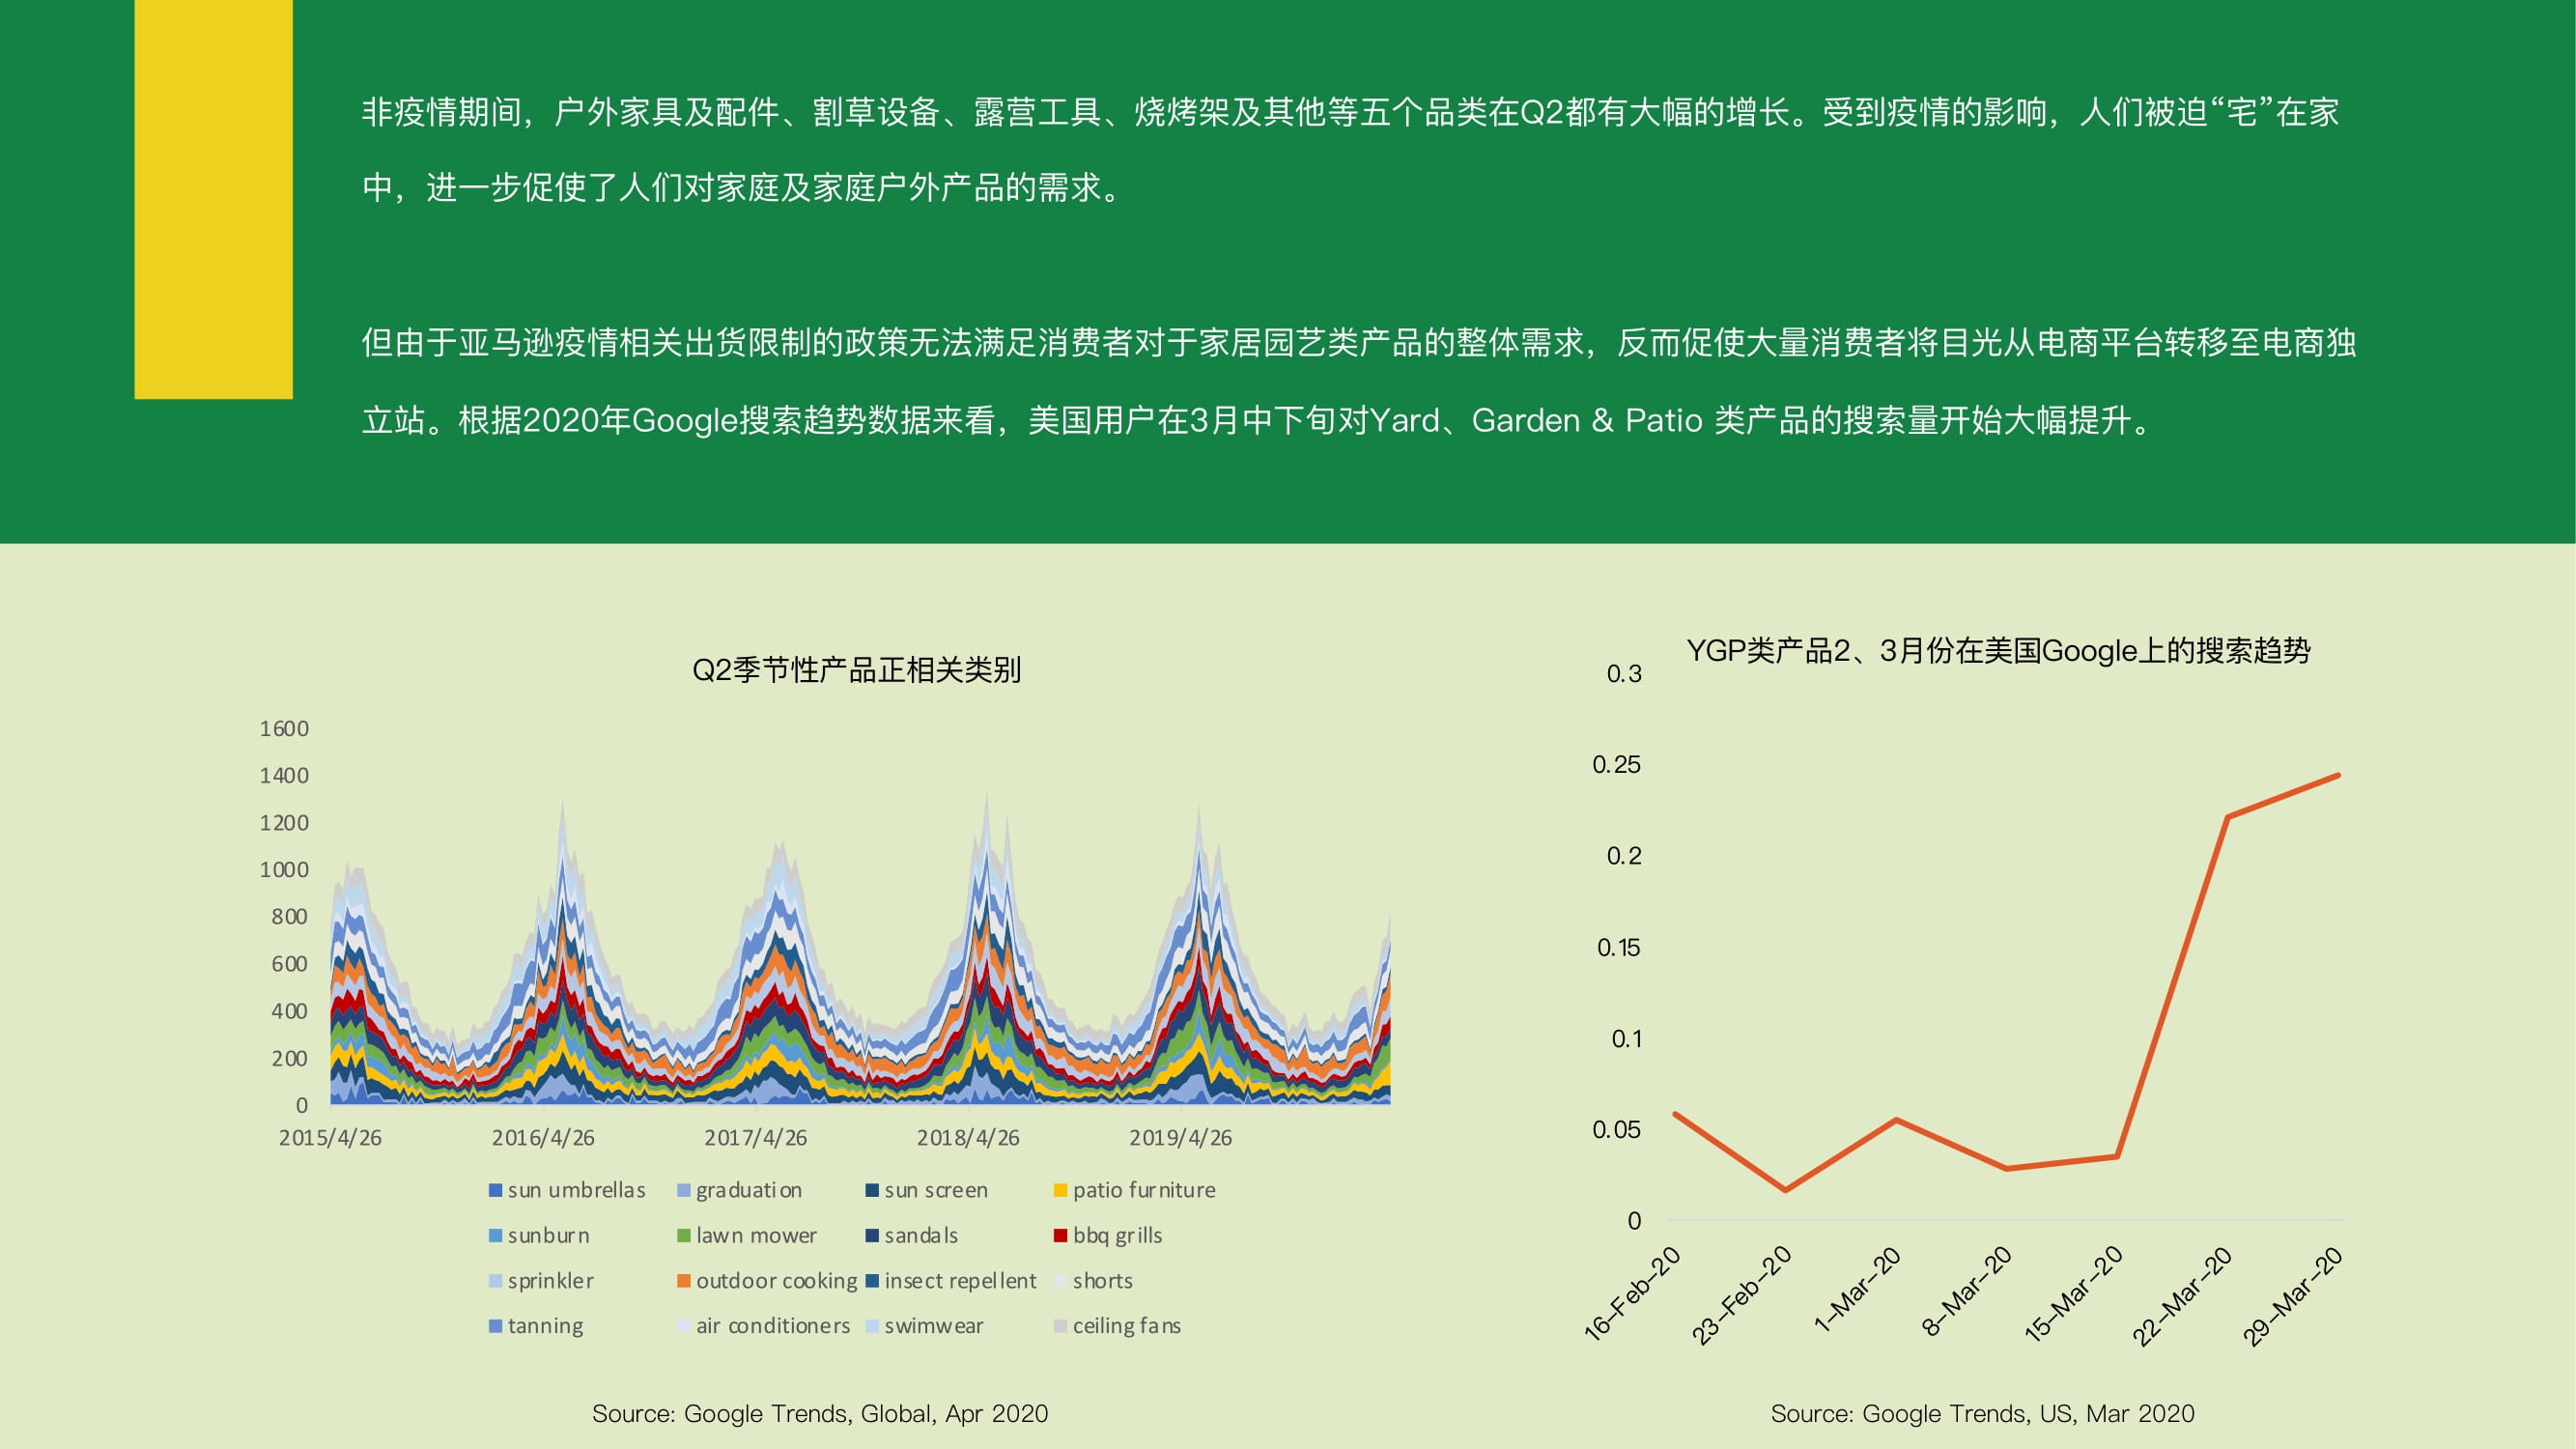Click the sun umbrellas legend swatch
The width and height of the screenshot is (2576, 1449).
coord(495,1190)
